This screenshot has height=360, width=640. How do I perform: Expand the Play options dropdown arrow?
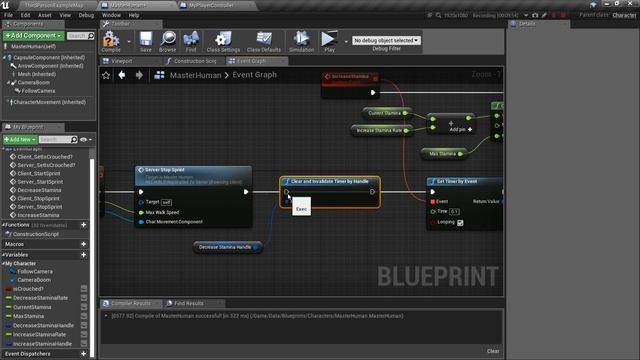tap(346, 42)
